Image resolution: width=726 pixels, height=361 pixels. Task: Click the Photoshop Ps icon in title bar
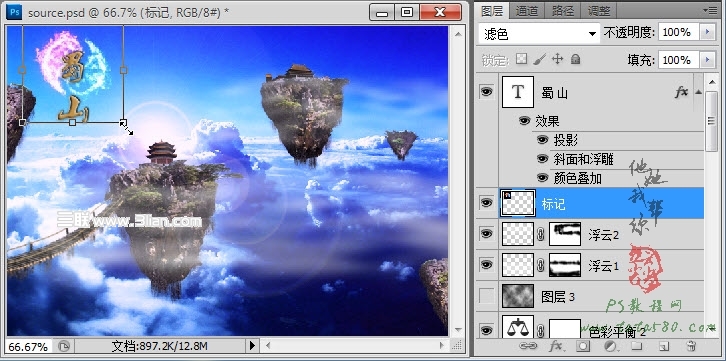[x=15, y=12]
